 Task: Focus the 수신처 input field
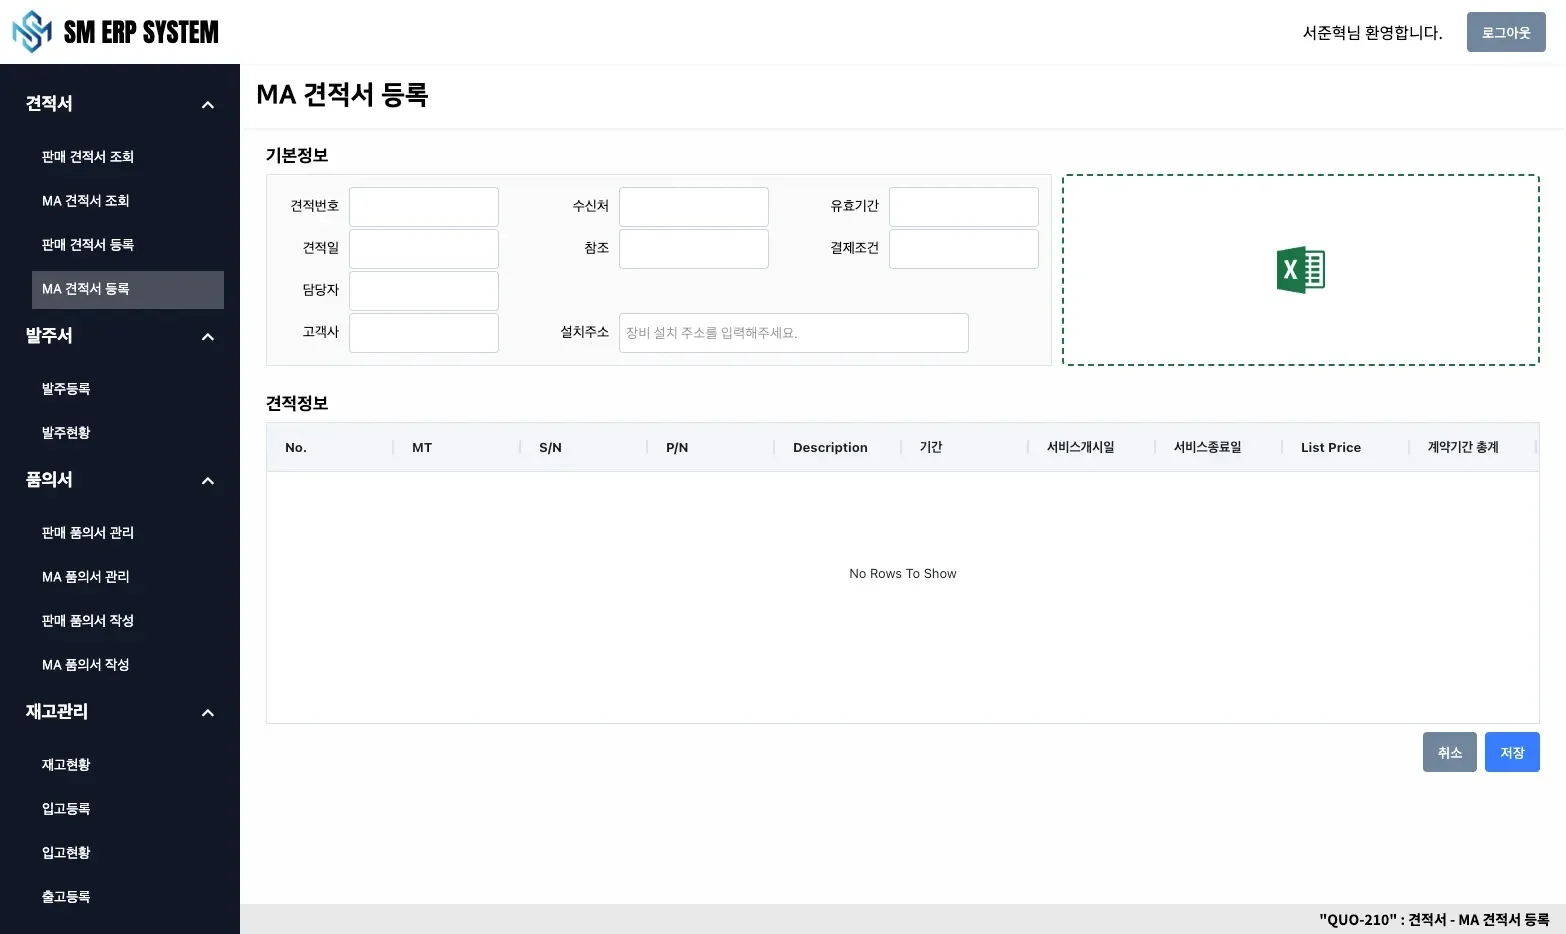pos(694,207)
